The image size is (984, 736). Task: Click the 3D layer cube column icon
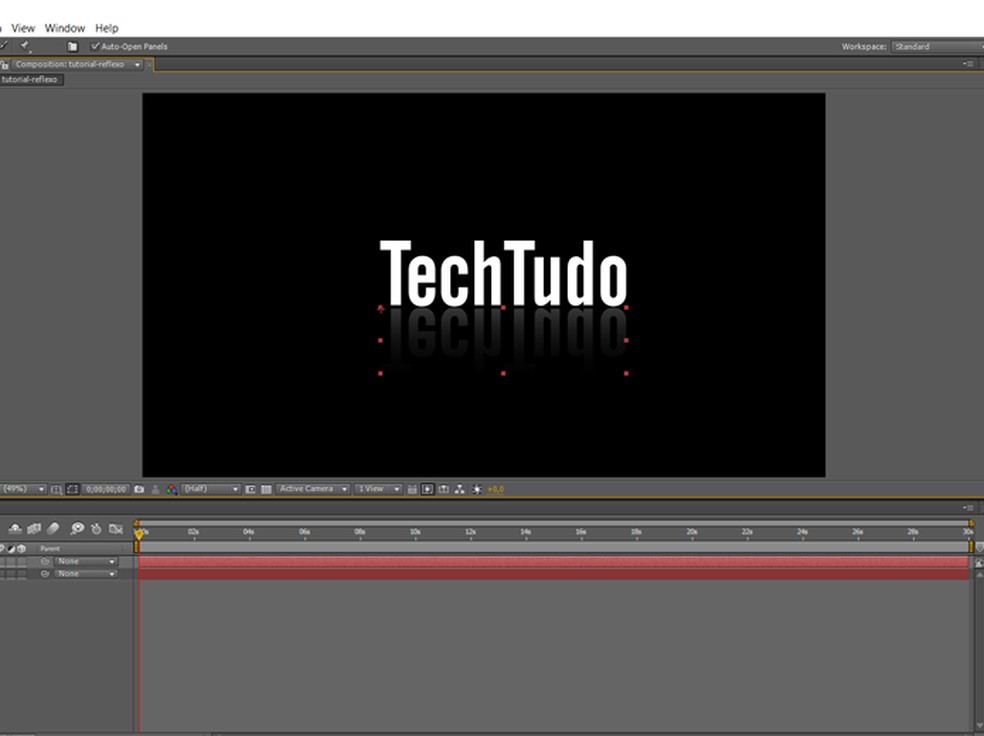(21, 548)
